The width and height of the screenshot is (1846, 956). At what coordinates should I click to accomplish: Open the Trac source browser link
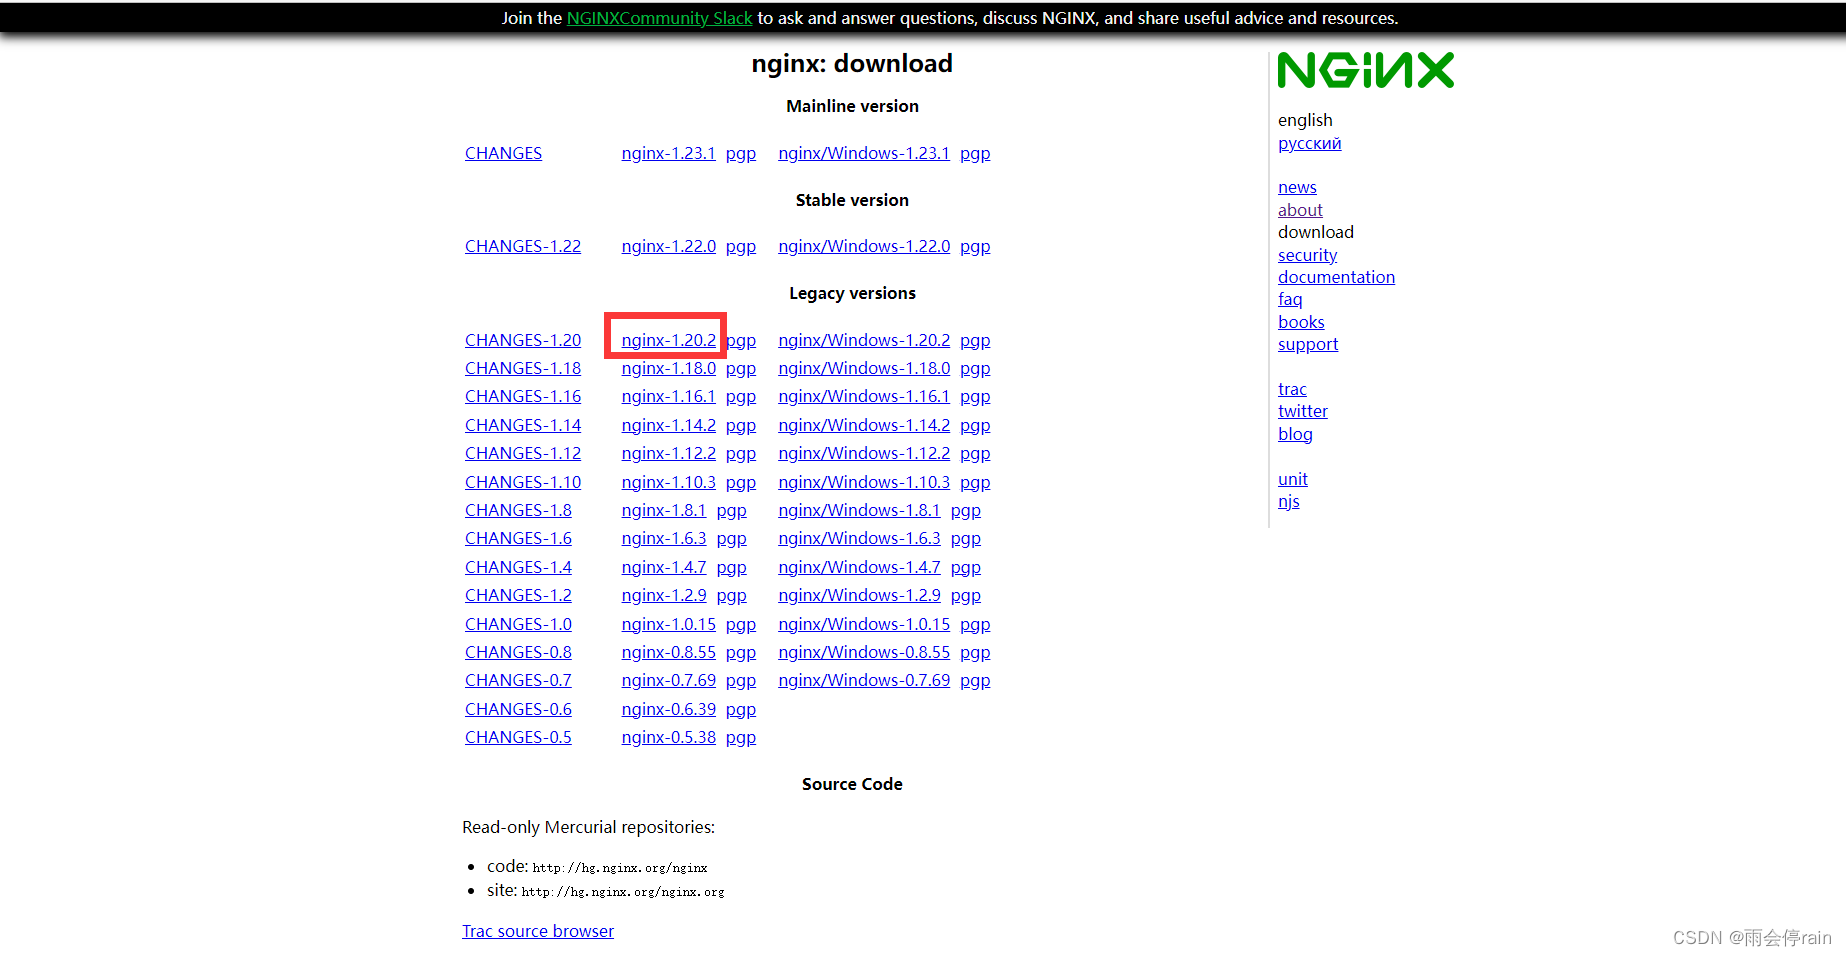point(538,931)
